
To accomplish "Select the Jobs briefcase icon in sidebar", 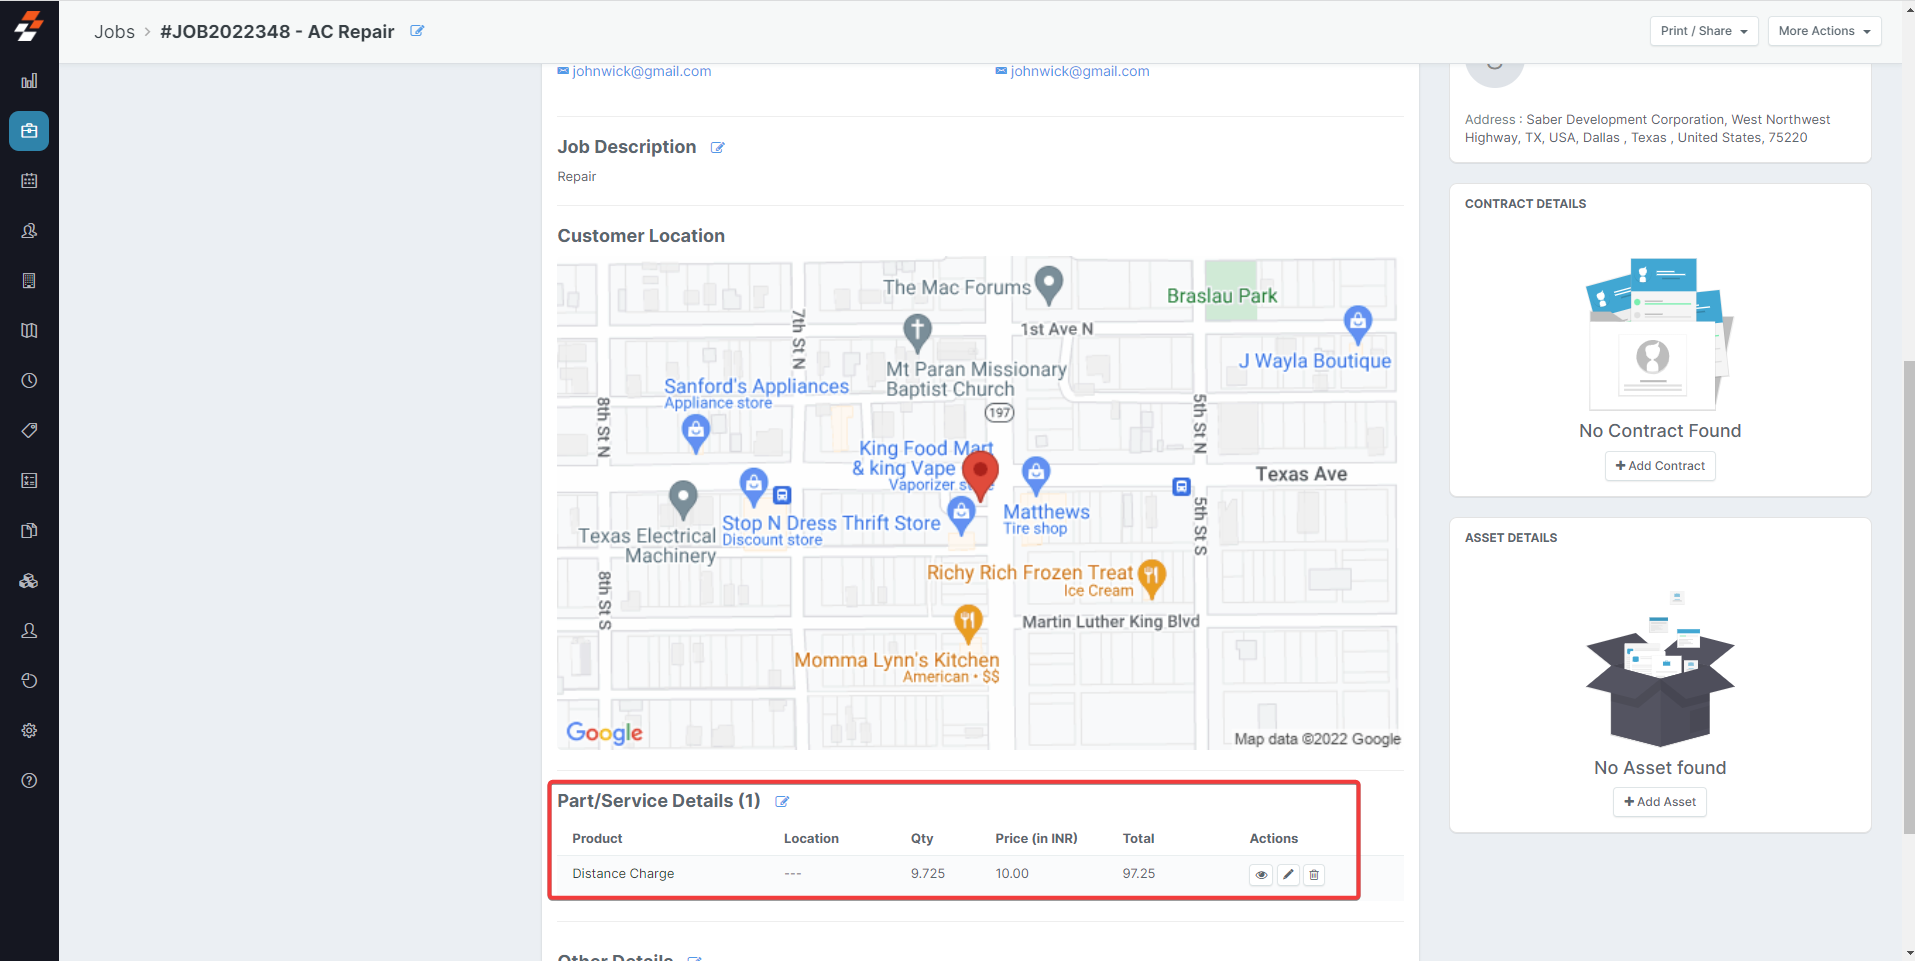I will click(29, 131).
